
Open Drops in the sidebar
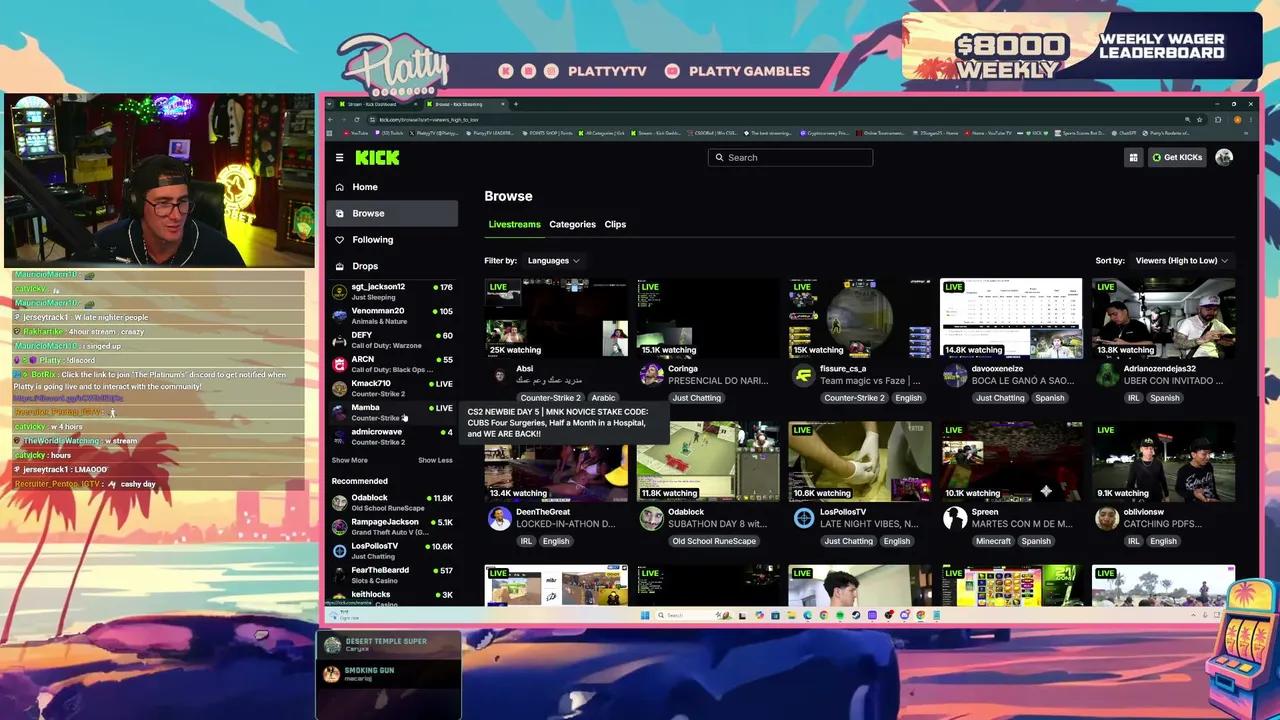392,266
